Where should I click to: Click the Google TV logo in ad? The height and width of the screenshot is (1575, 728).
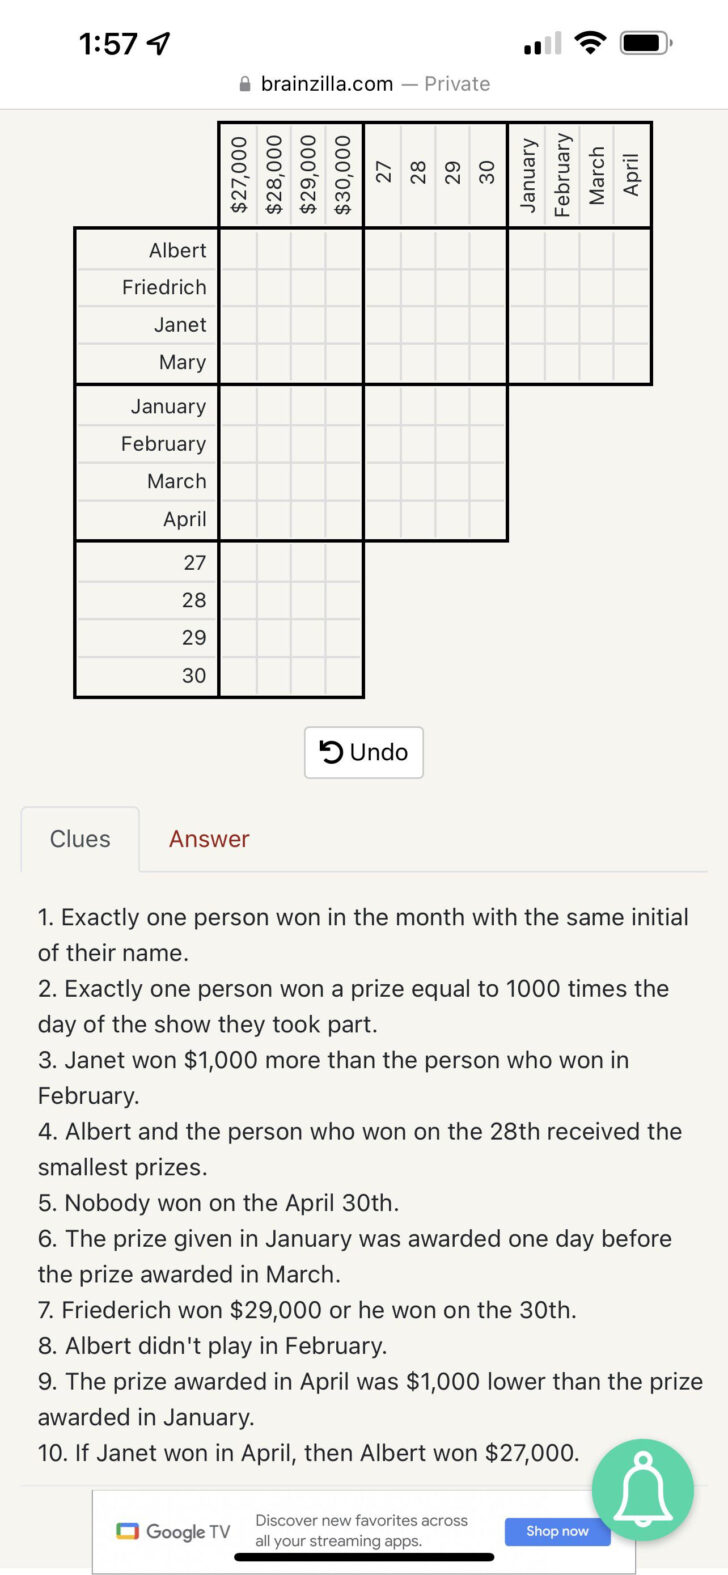pyautogui.click(x=173, y=1531)
